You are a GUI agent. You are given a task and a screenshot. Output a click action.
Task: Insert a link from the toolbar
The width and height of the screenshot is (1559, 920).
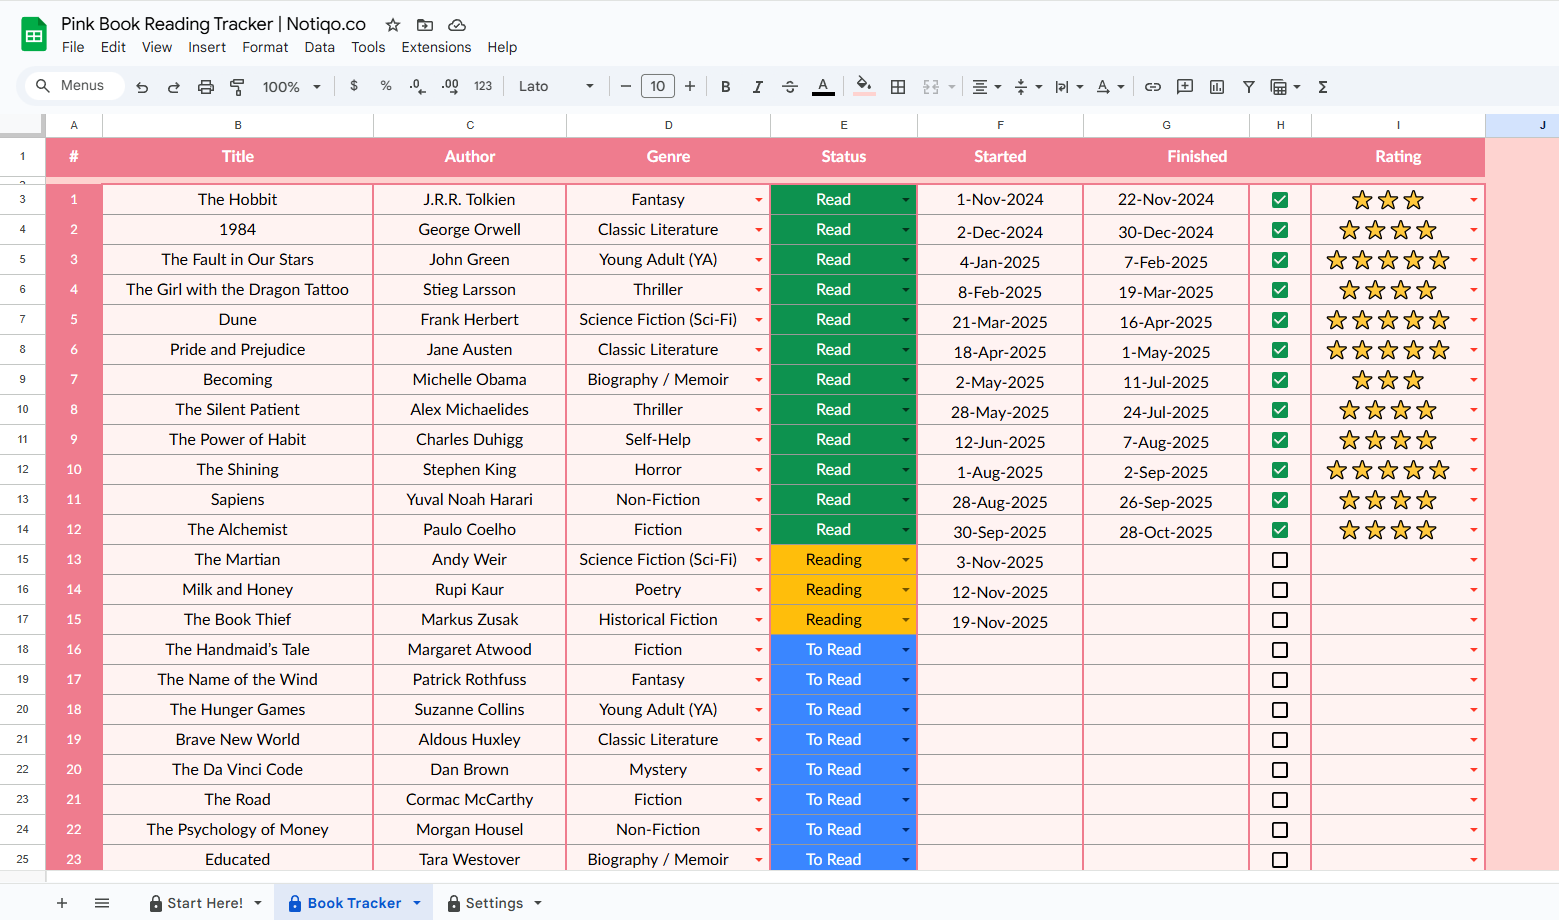[1152, 86]
